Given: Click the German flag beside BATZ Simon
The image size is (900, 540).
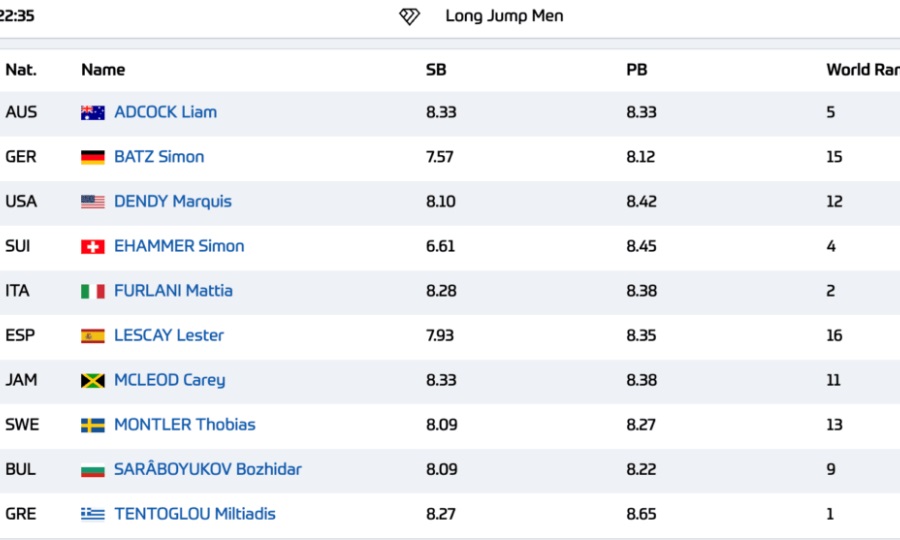Looking at the screenshot, I should tap(92, 157).
